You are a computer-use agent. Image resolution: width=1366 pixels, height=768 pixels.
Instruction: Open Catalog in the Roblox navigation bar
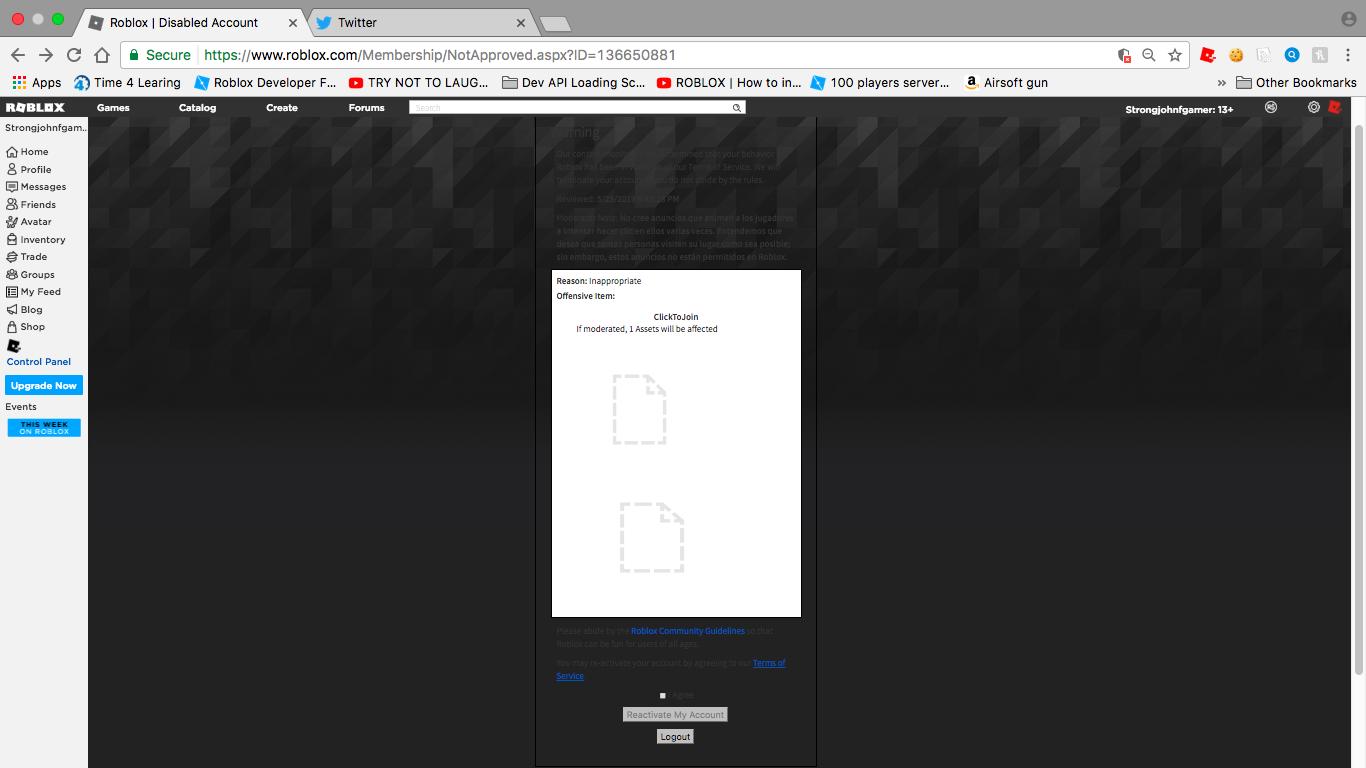coord(197,108)
